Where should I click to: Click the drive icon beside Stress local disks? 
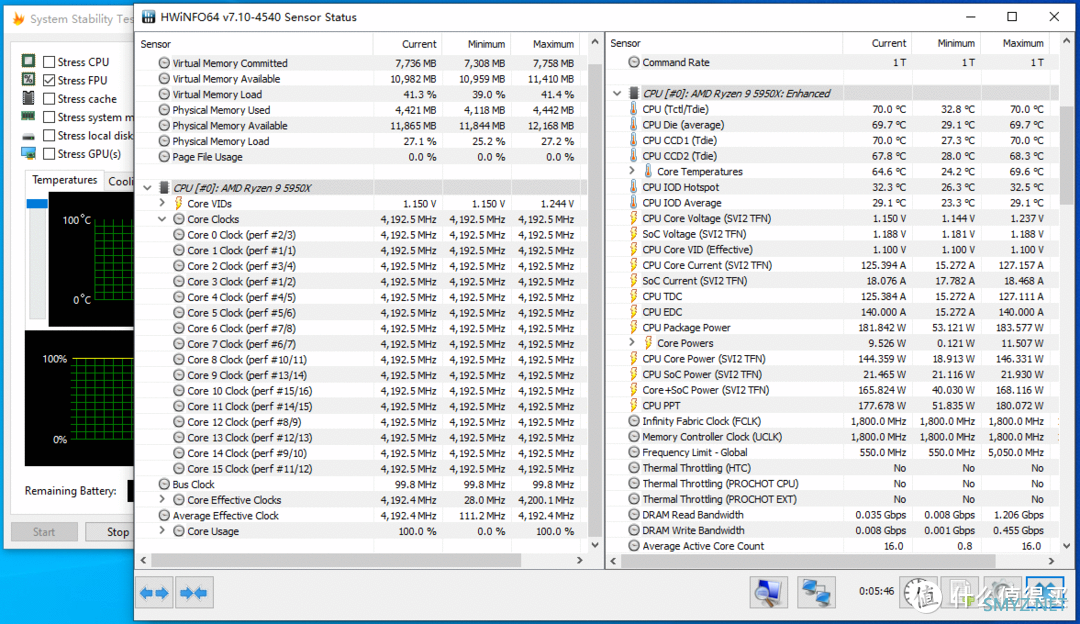[x=28, y=135]
